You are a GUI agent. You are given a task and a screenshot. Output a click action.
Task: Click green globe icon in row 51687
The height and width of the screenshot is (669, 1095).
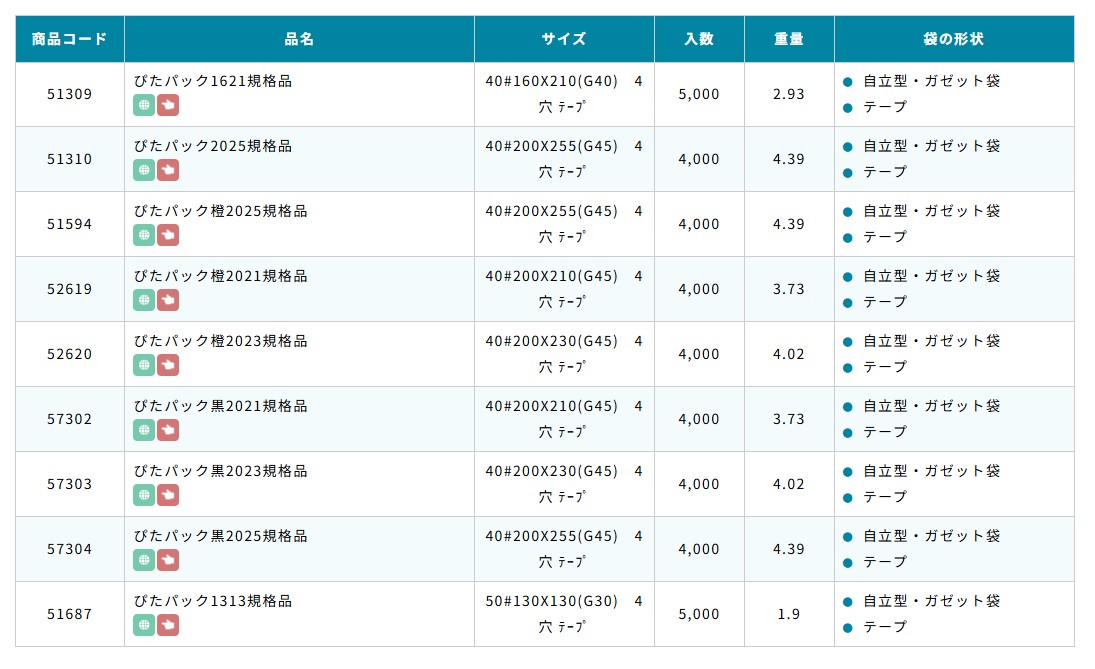[144, 625]
